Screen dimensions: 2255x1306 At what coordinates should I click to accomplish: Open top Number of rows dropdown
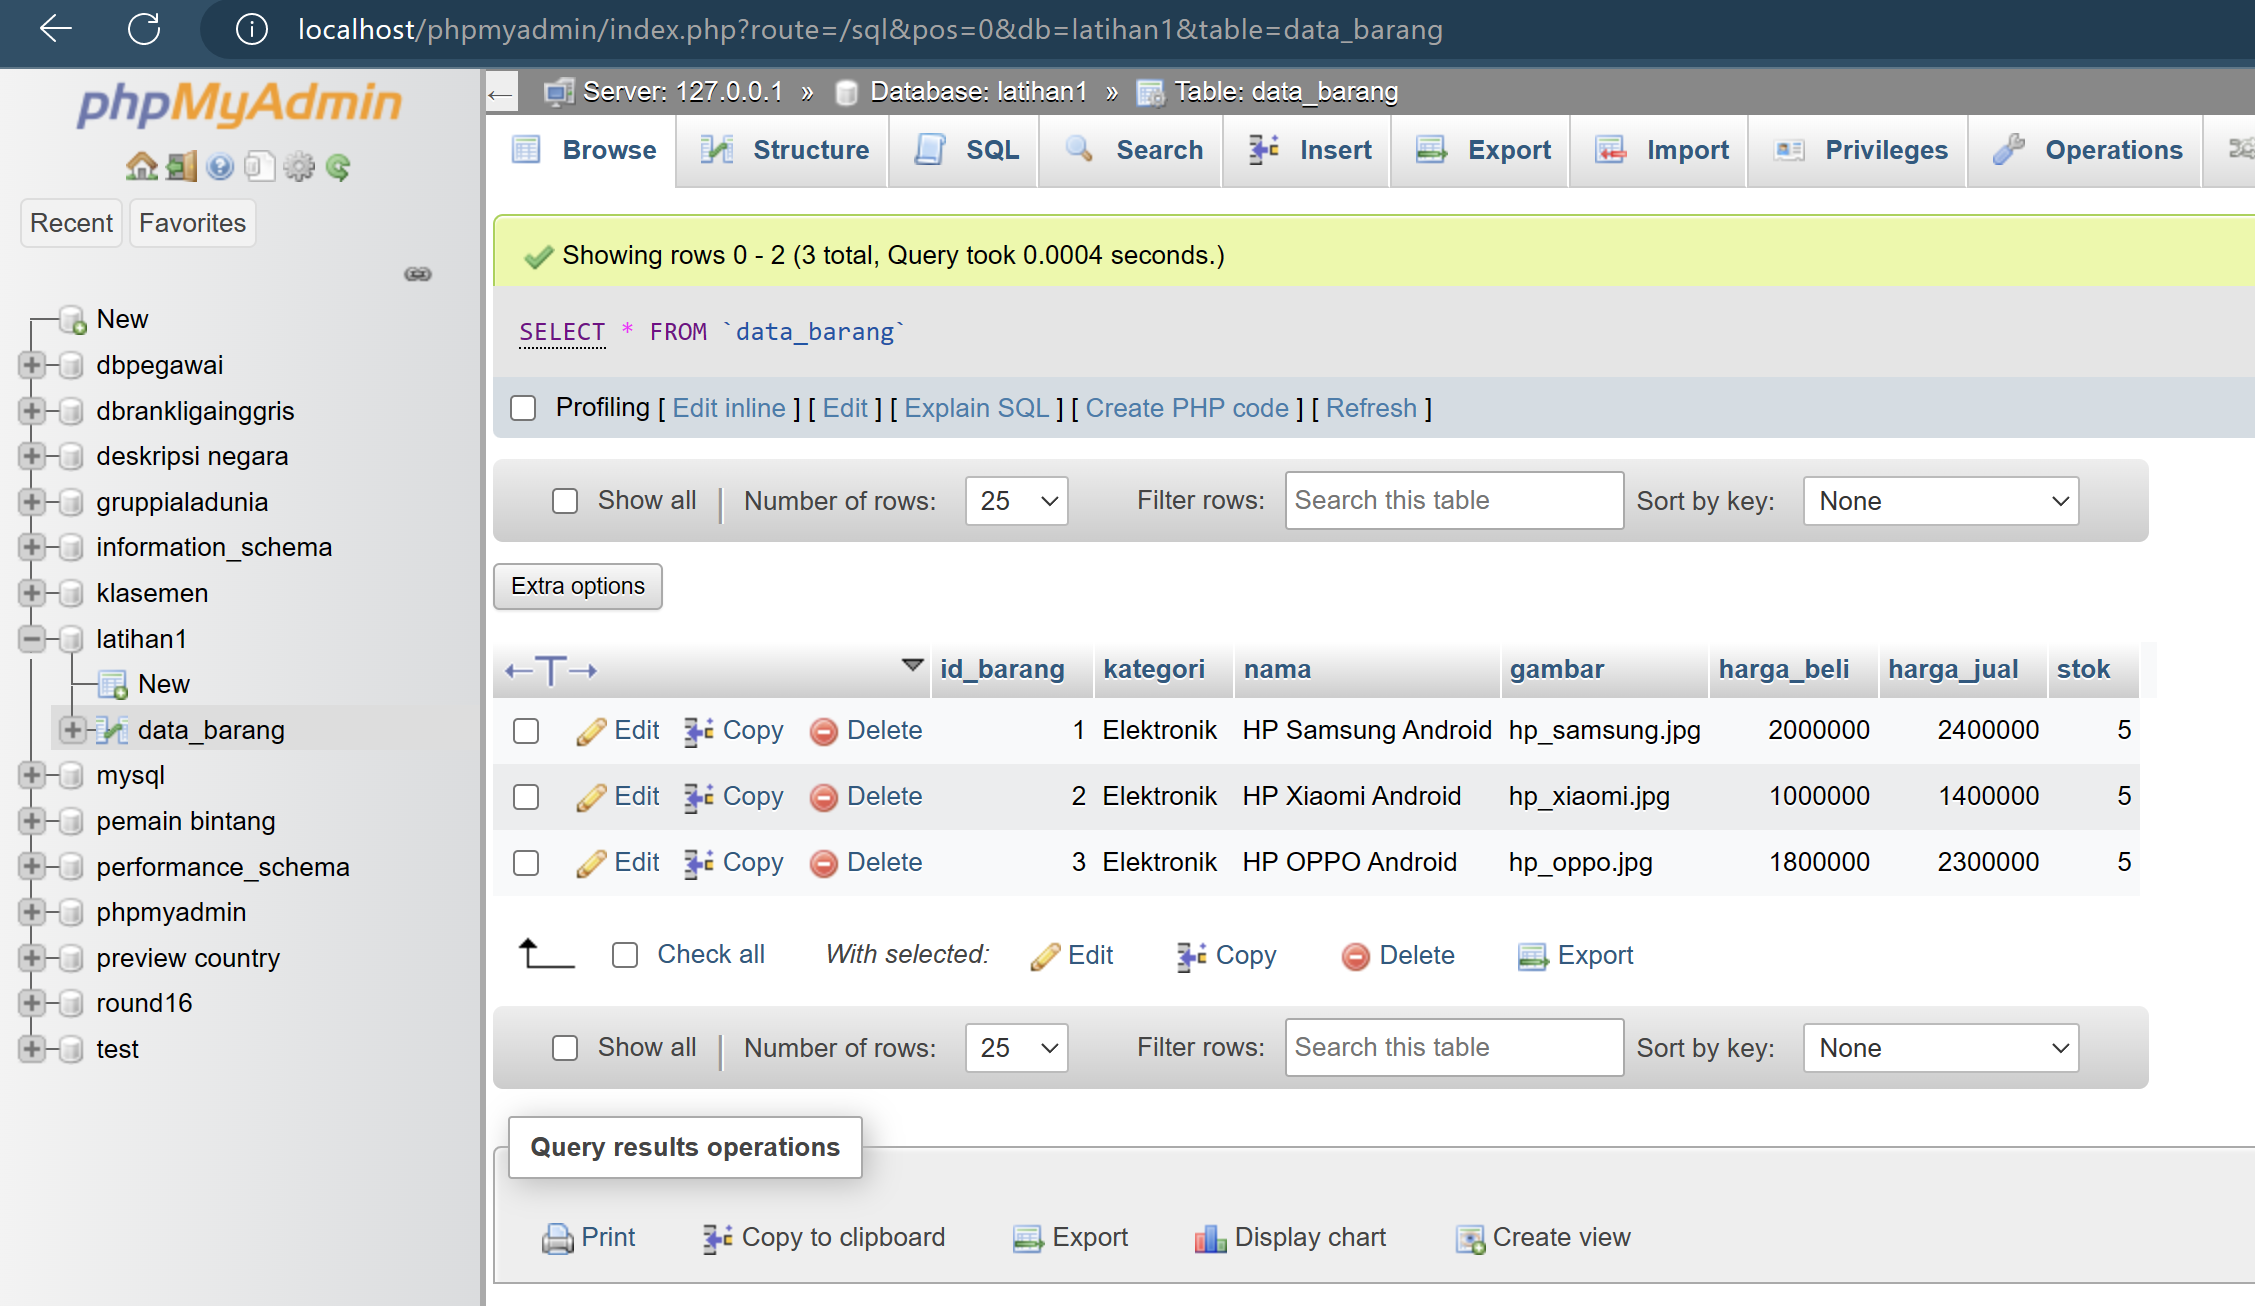point(1016,501)
